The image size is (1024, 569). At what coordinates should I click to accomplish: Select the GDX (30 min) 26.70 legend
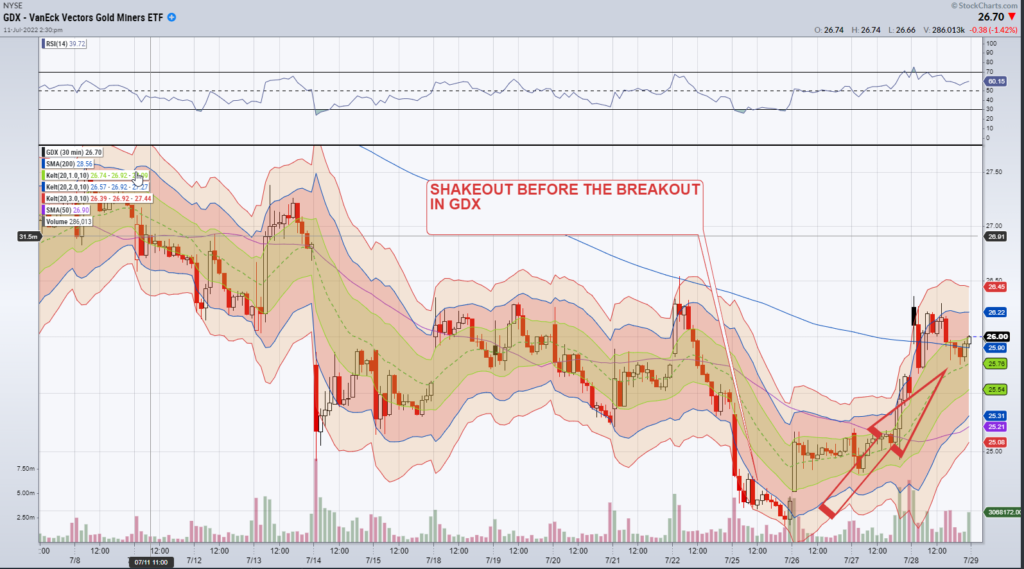72,152
